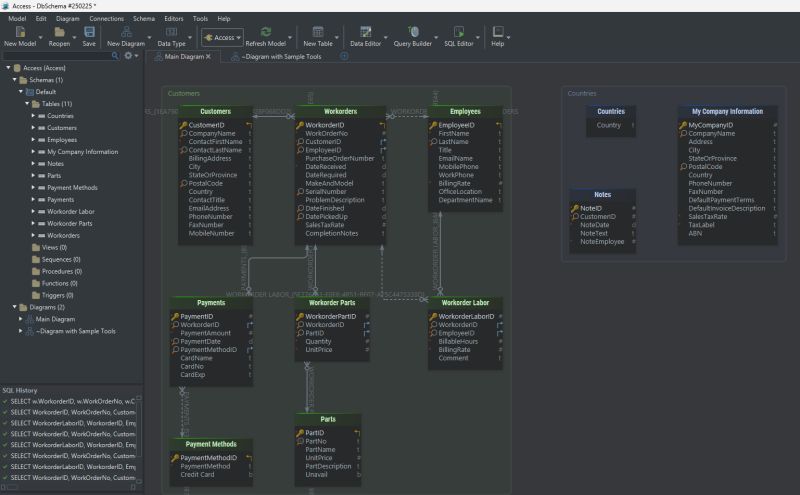
Task: Open the dropdown arrow next to New Table
Action: pyautogui.click(x=336, y=37)
